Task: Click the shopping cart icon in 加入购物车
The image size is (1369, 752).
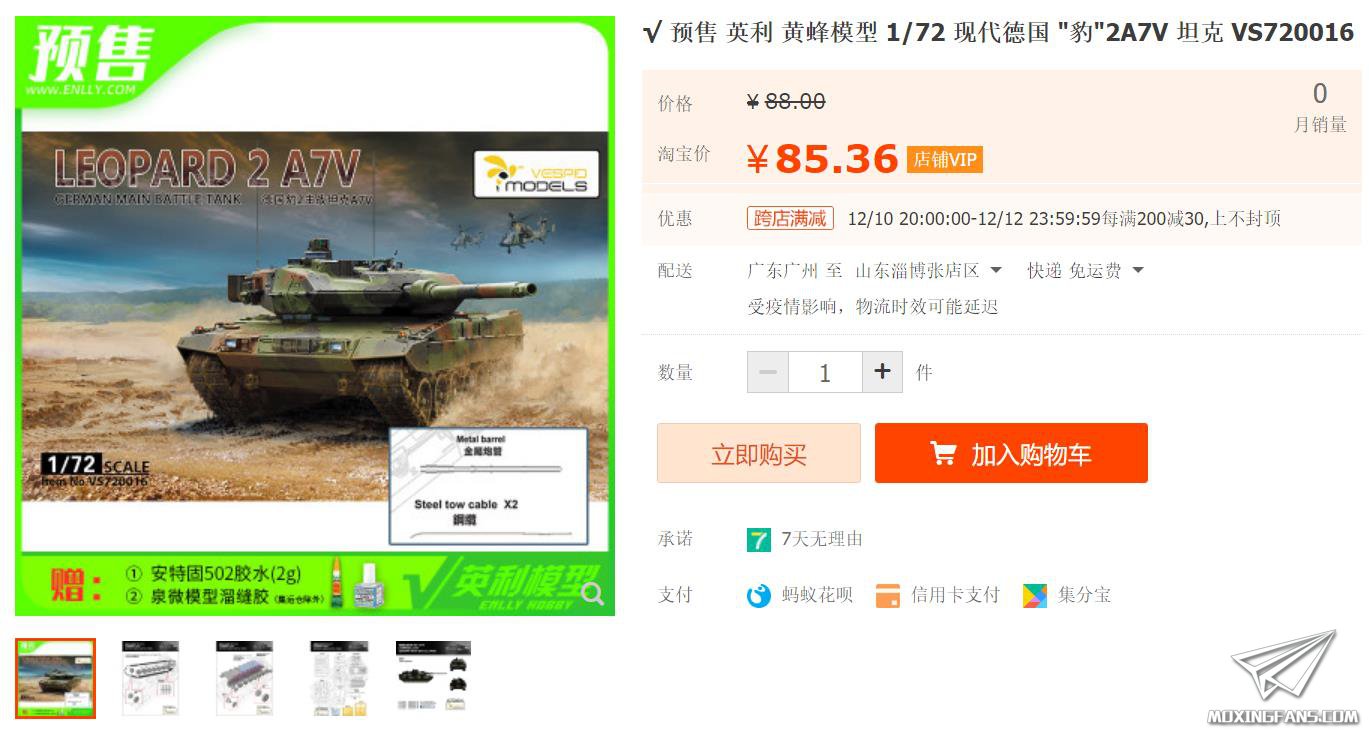Action: pos(943,454)
